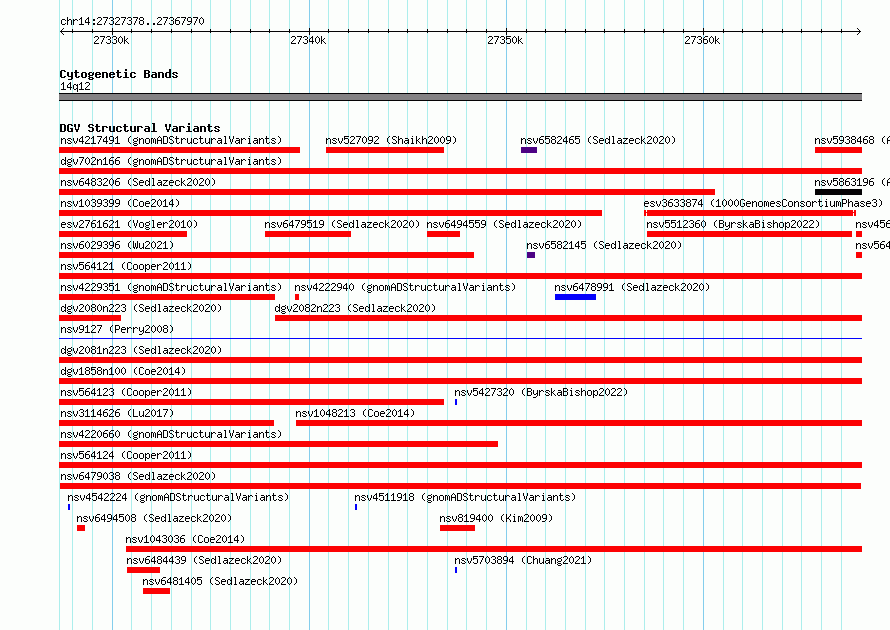Image resolution: width=890 pixels, height=630 pixels.
Task: Click nsv6494508 (Sedlazeck2020) label
Action: tap(154, 518)
